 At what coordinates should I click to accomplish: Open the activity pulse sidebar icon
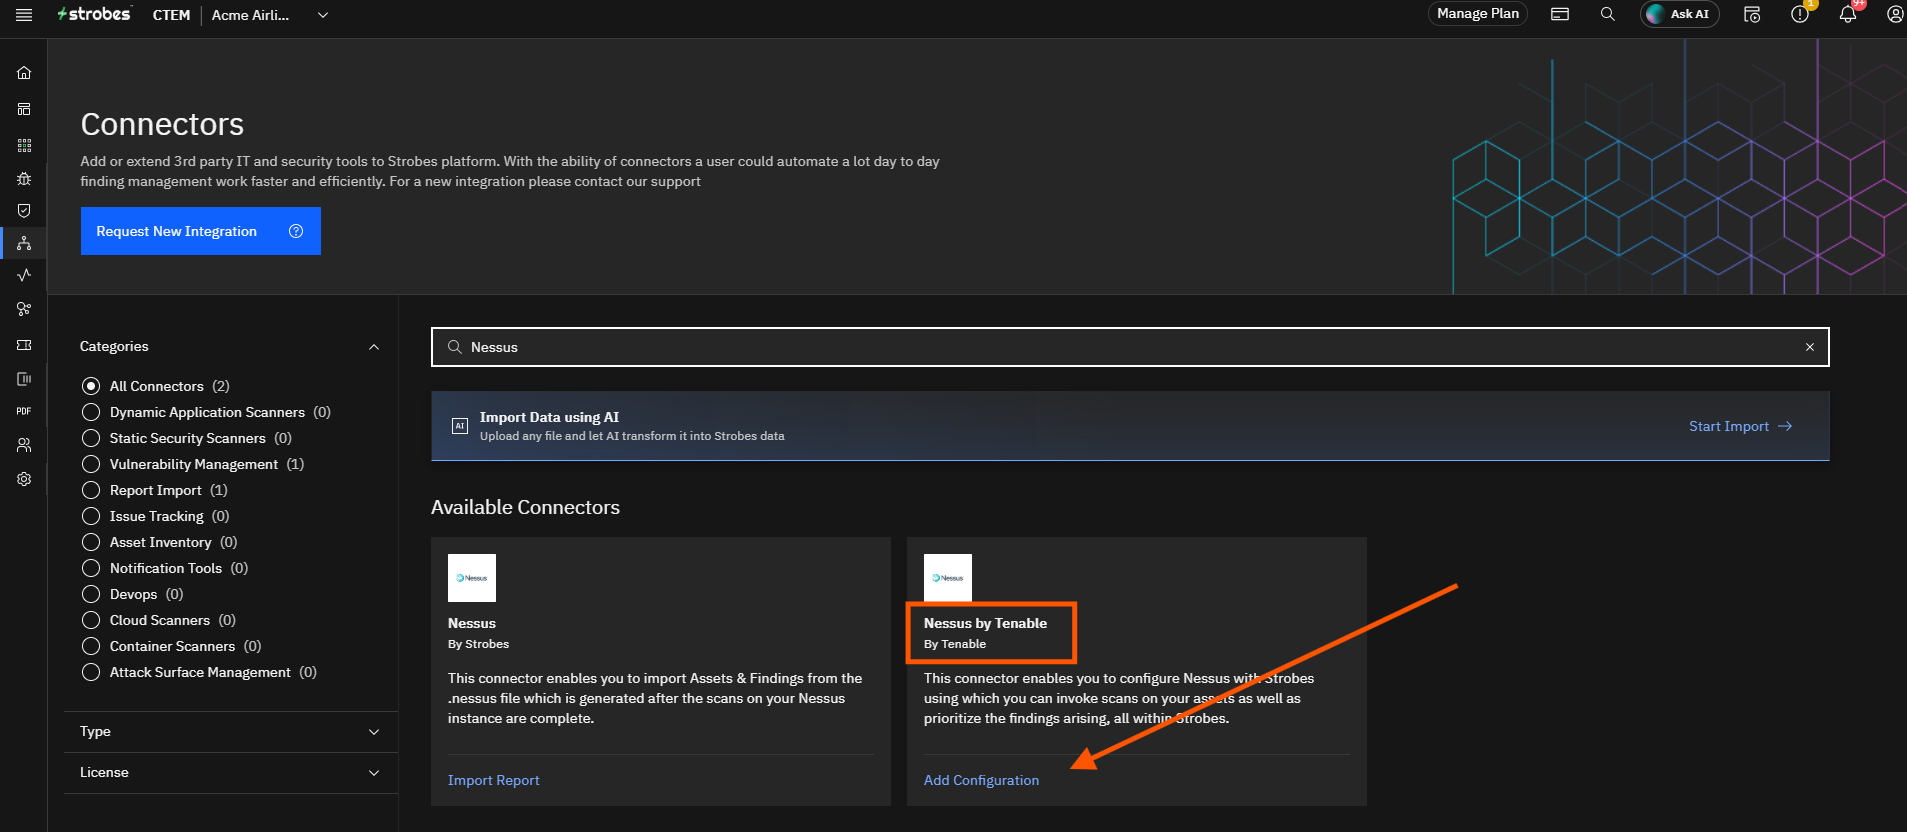(24, 275)
